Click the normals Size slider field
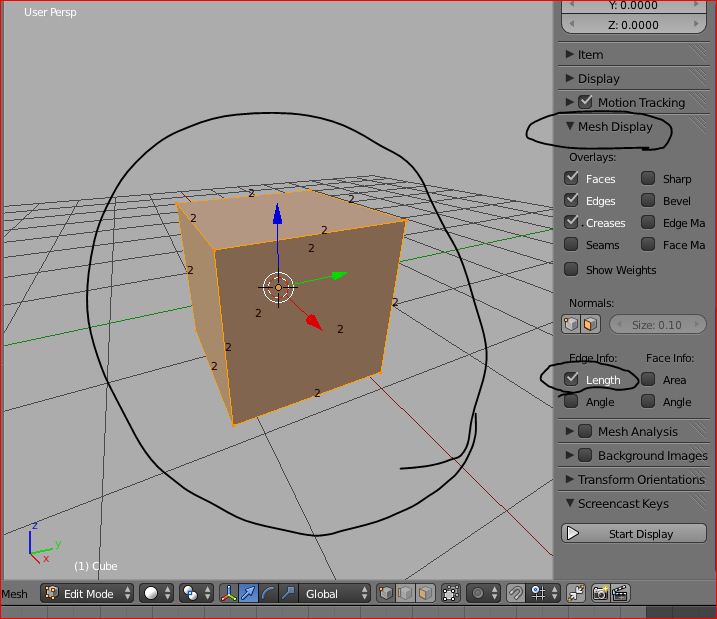 click(x=657, y=324)
